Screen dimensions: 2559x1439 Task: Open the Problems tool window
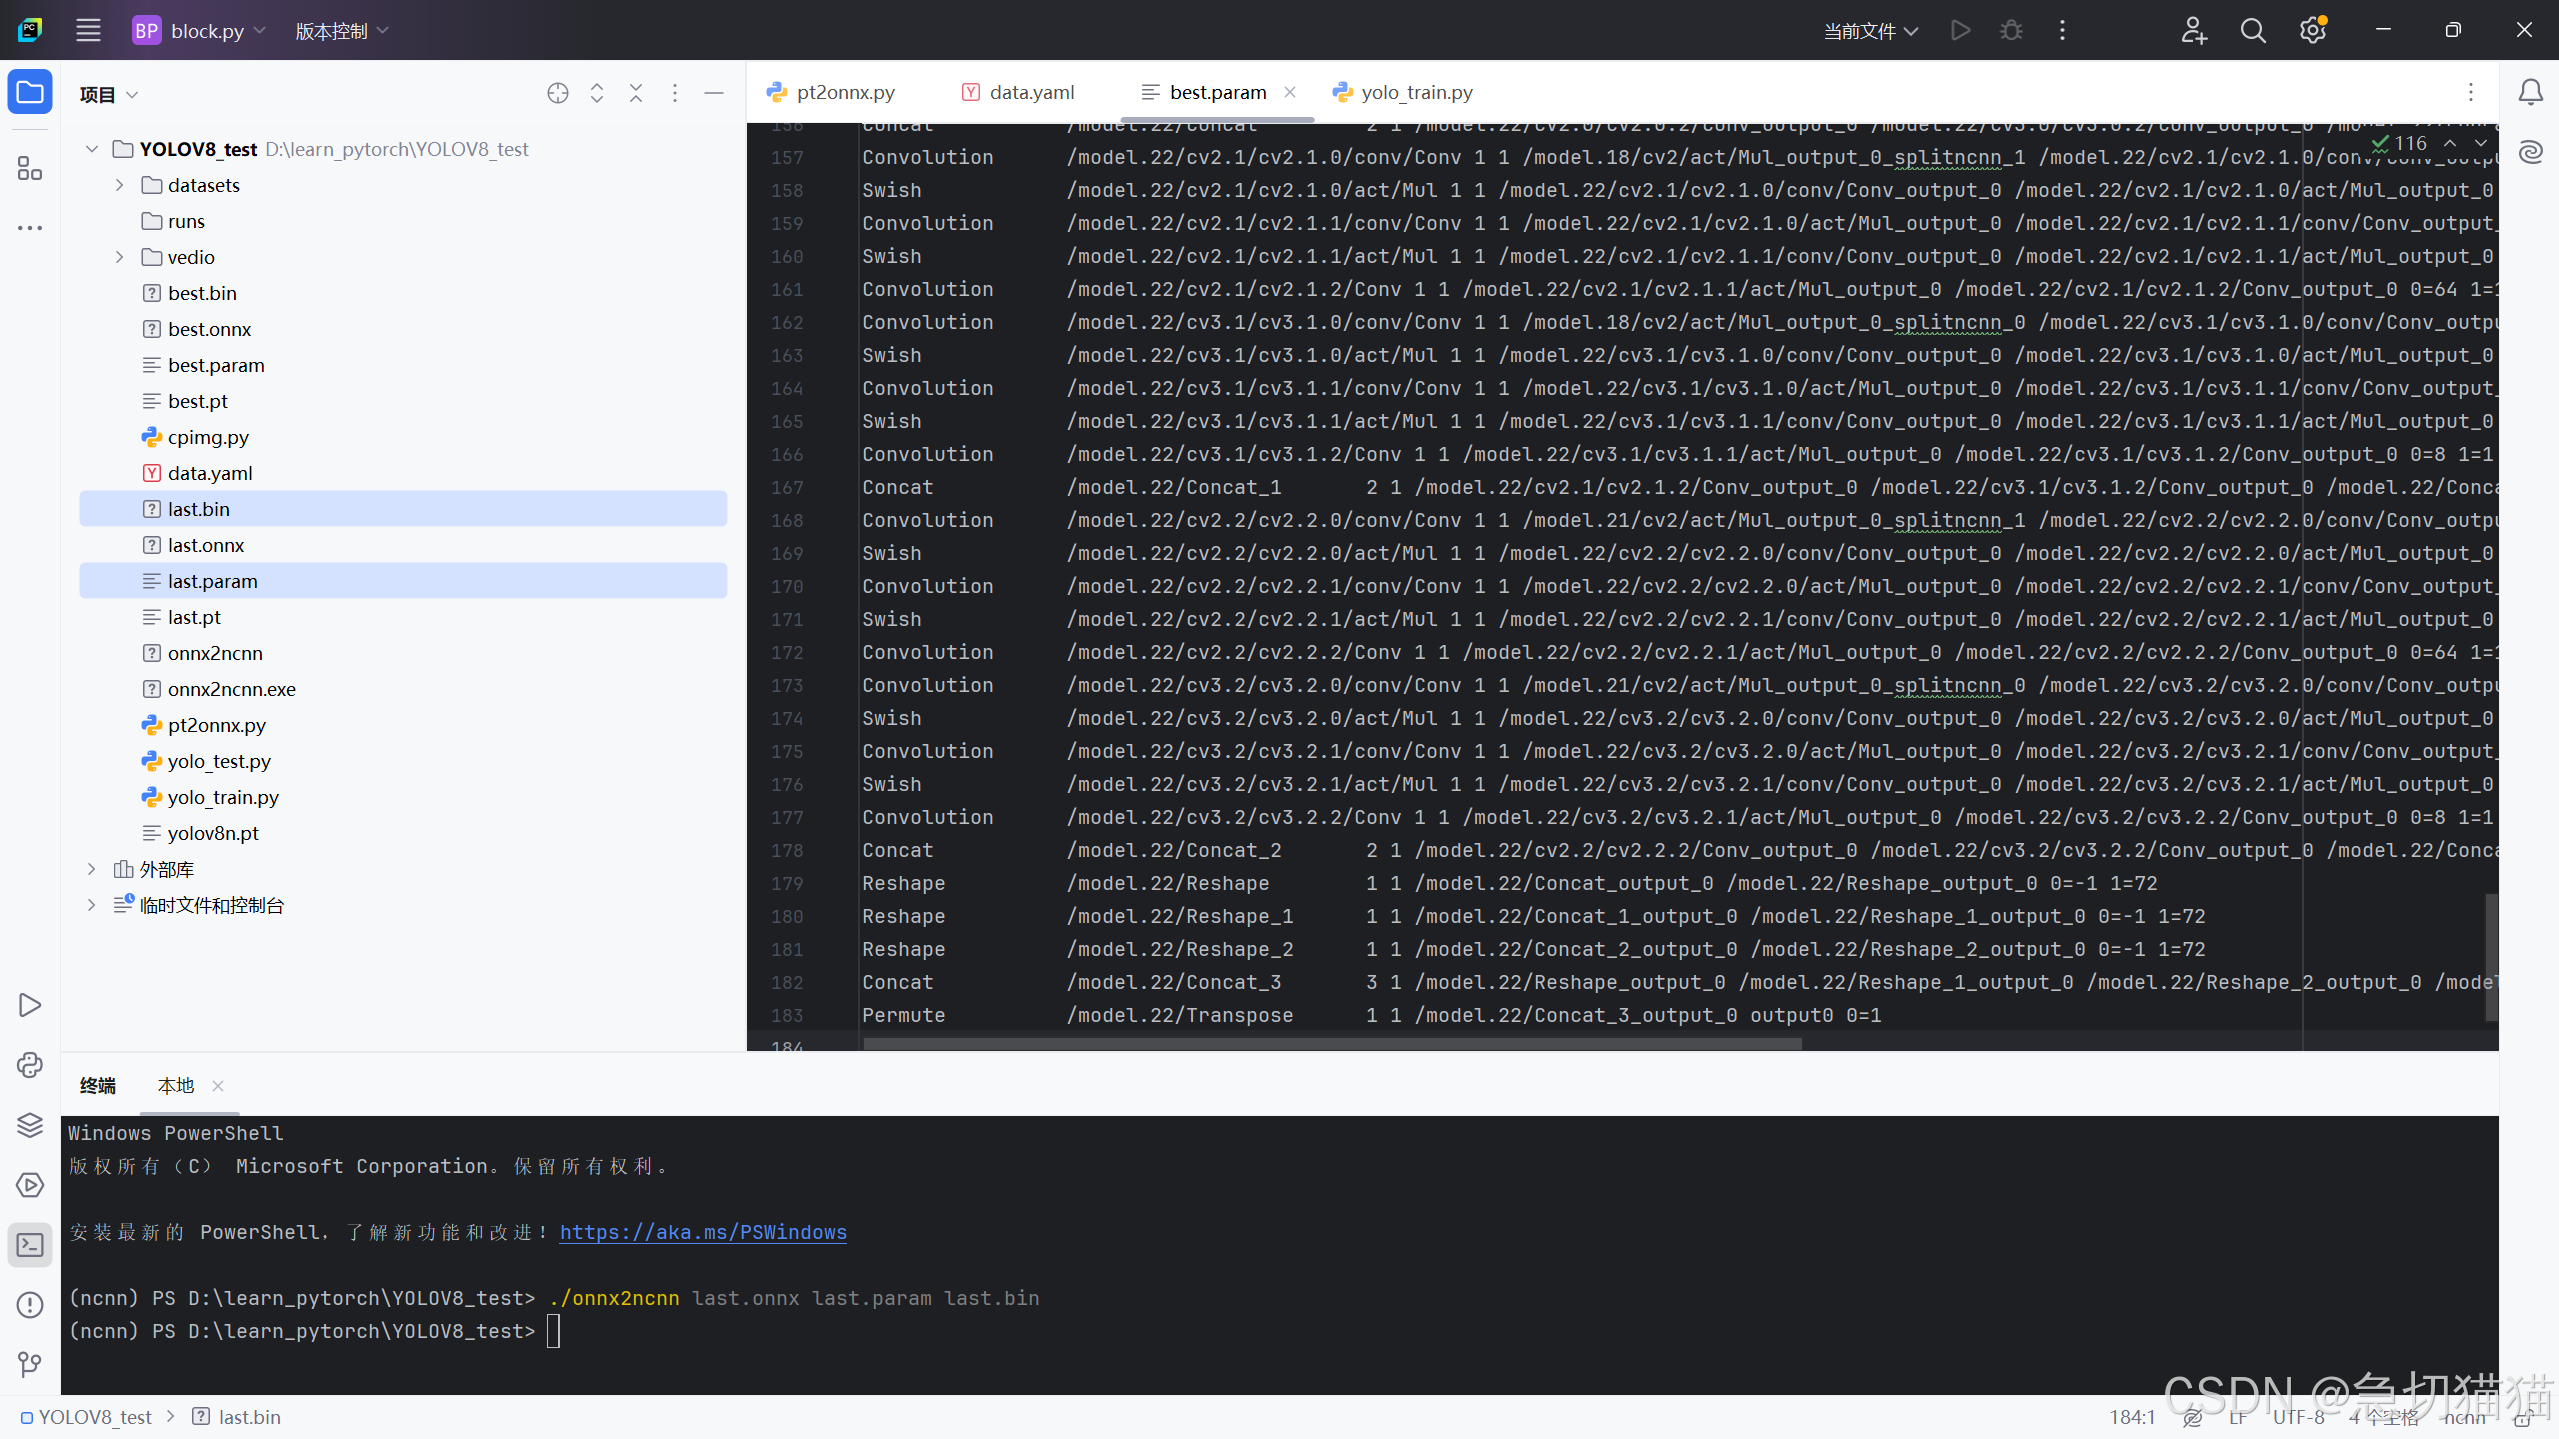click(30, 1305)
